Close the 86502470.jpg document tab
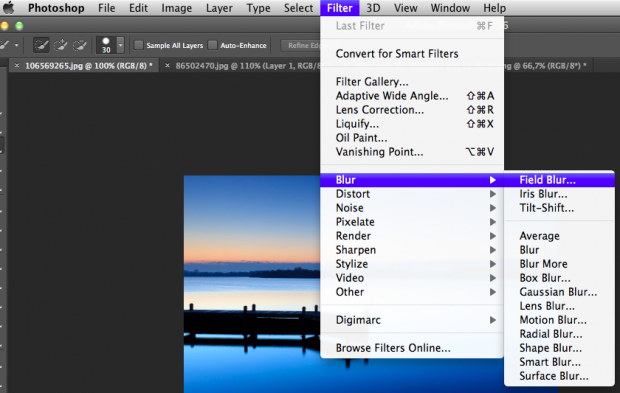This screenshot has height=393, width=620. tap(167, 66)
